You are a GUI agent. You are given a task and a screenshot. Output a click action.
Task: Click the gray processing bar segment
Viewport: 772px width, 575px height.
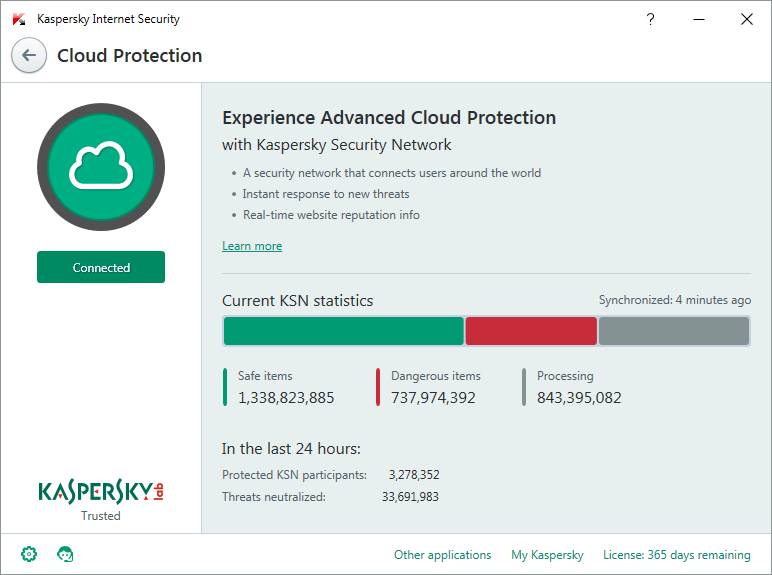tap(674, 331)
